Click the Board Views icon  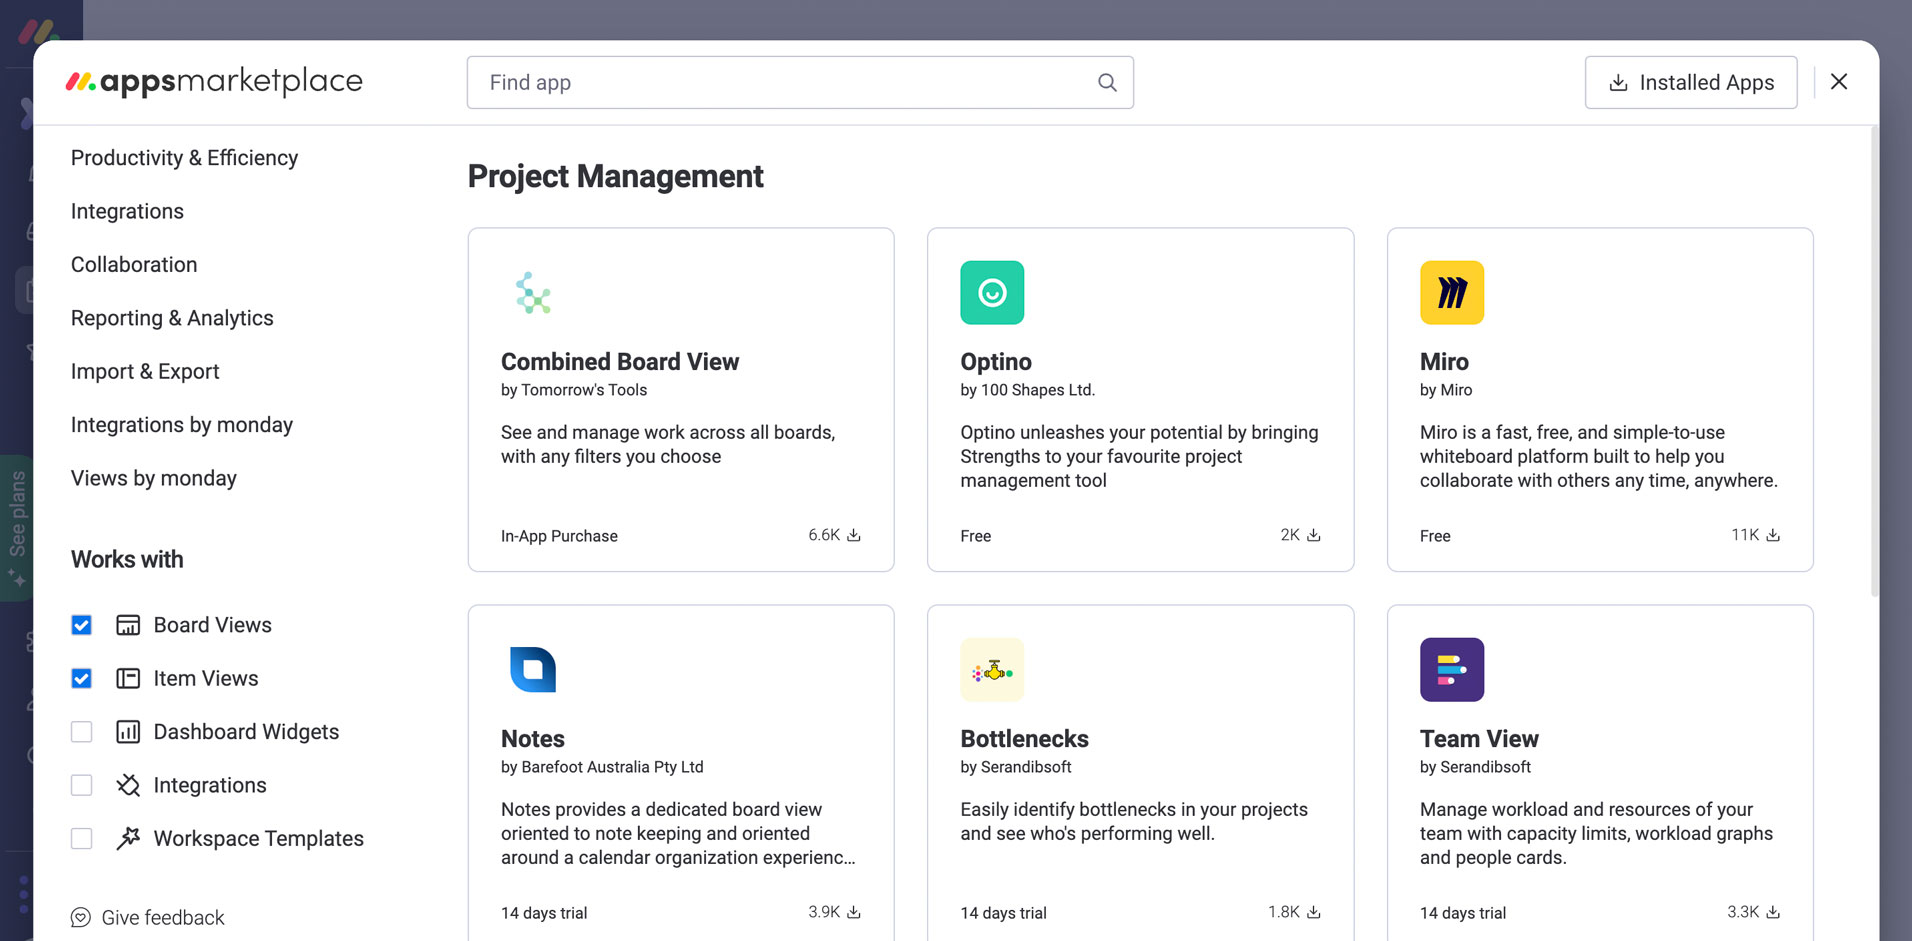coord(128,625)
